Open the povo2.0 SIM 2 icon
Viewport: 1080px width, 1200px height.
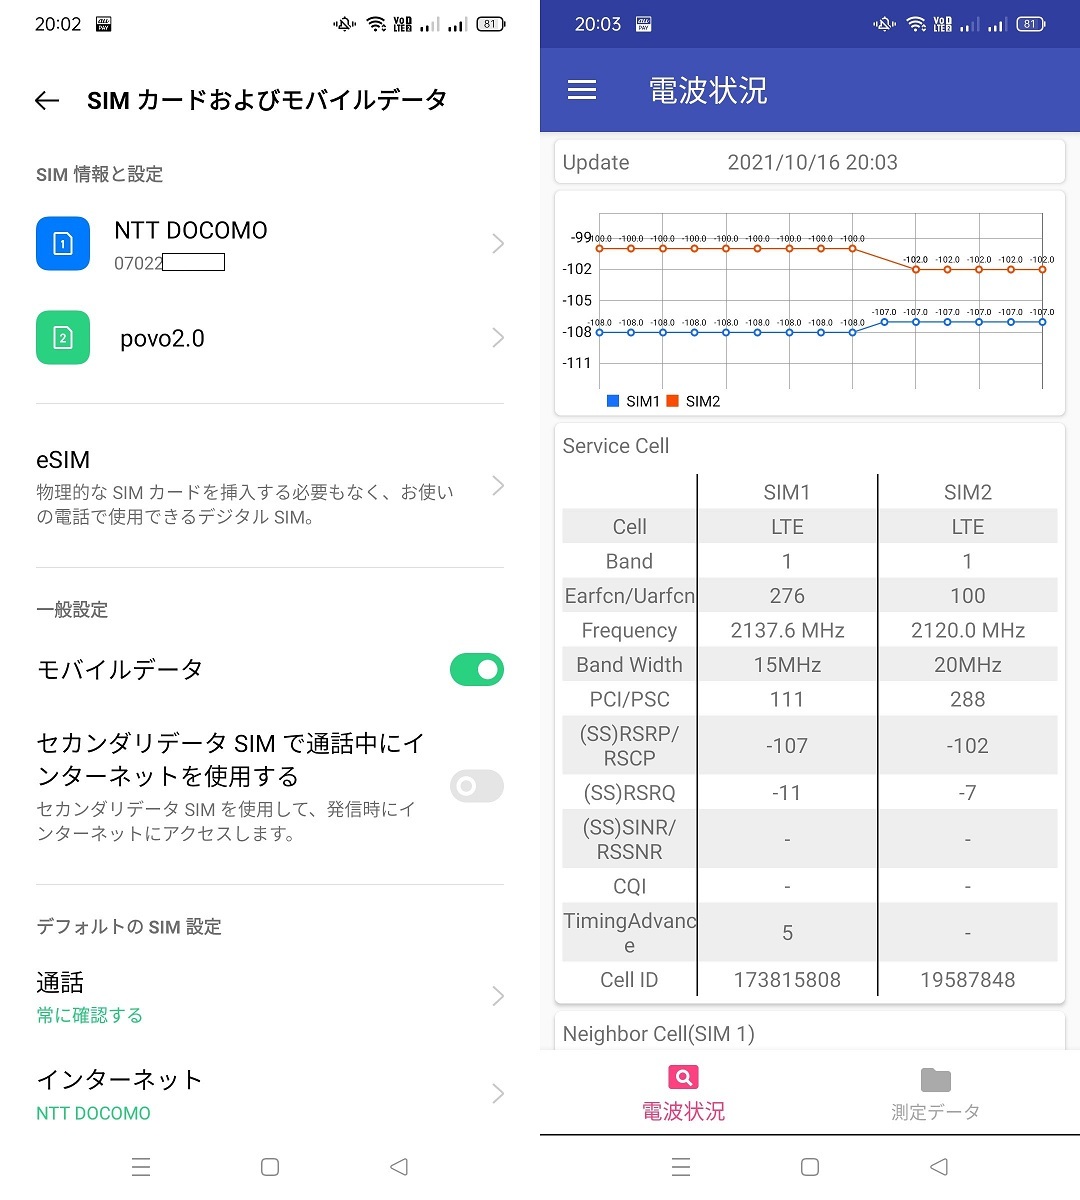click(x=63, y=338)
